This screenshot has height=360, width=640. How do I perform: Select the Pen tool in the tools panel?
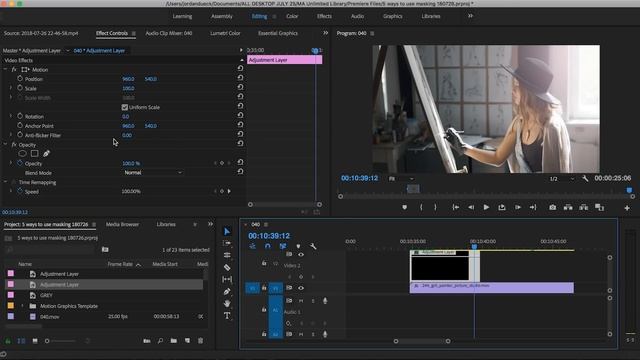coord(227,291)
